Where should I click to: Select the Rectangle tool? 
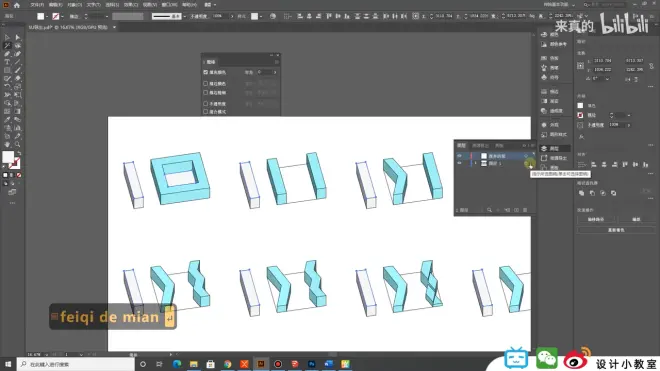tap(7, 70)
